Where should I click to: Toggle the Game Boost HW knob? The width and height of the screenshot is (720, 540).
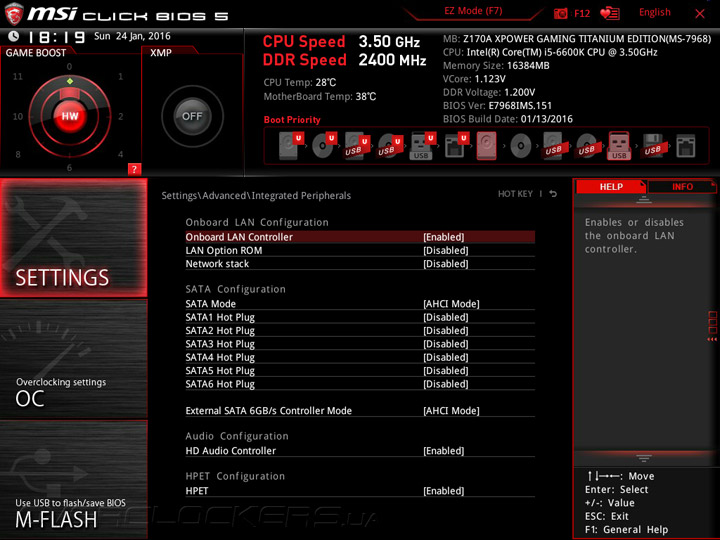click(70, 116)
